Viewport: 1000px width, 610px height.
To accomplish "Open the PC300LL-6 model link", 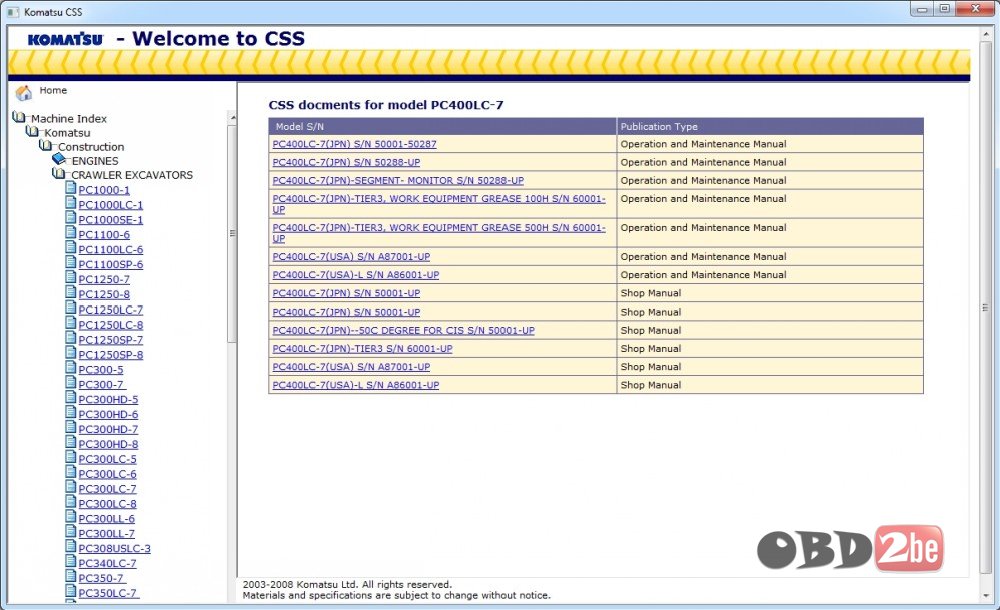I will pyautogui.click(x=107, y=519).
